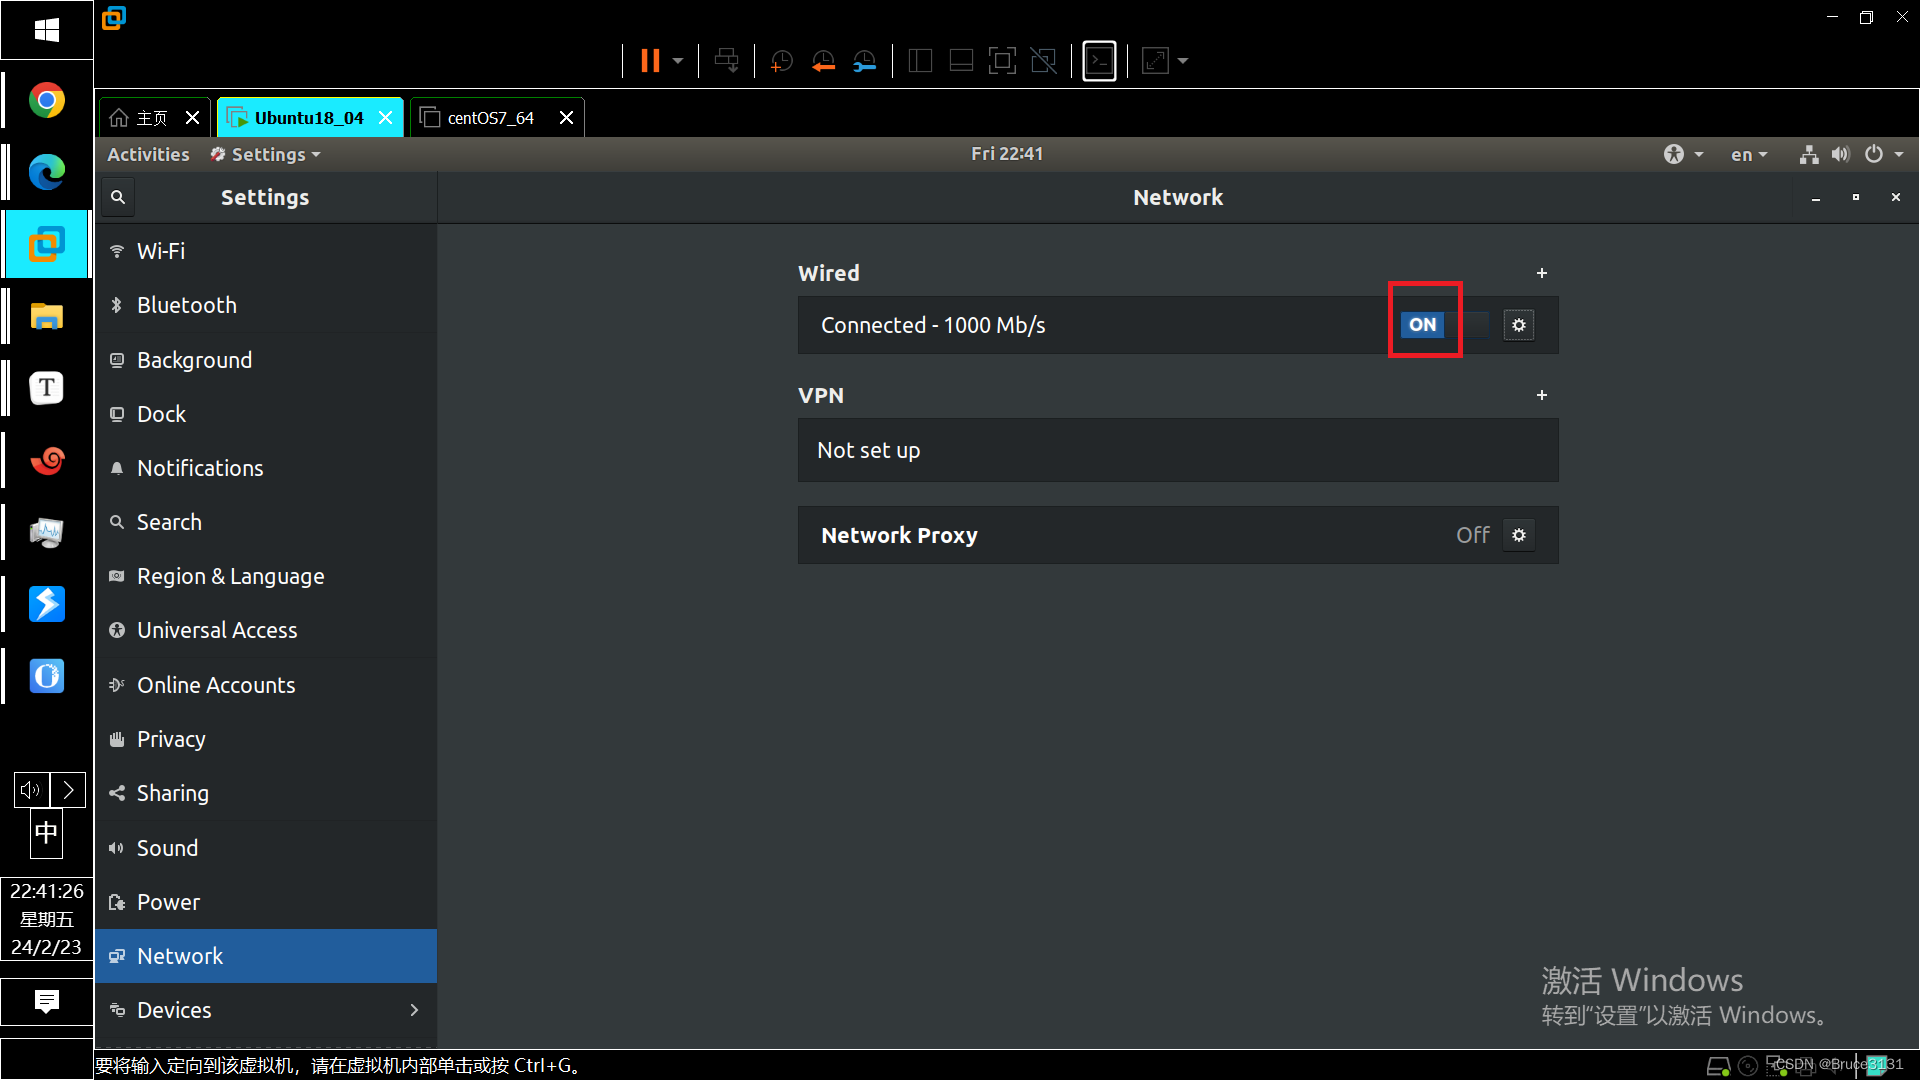Open the Settings app menu
Viewport: 1920px width, 1080px height.
[267, 154]
